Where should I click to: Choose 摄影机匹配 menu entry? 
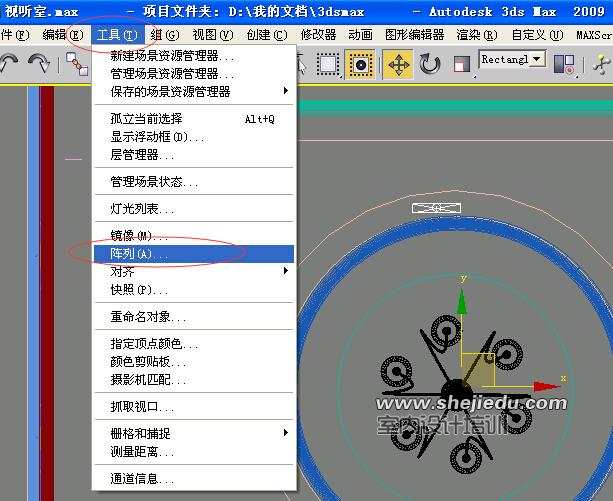(x=194, y=379)
